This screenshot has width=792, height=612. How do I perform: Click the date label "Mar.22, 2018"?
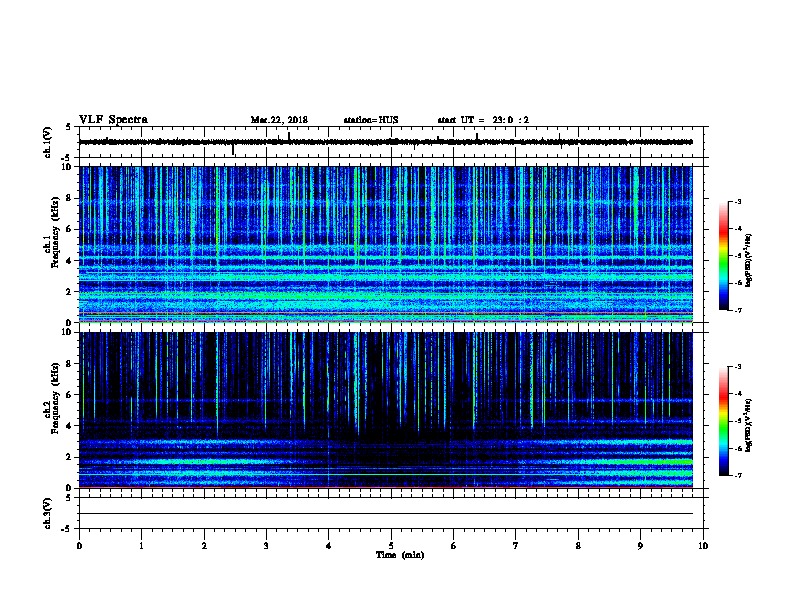tap(279, 120)
